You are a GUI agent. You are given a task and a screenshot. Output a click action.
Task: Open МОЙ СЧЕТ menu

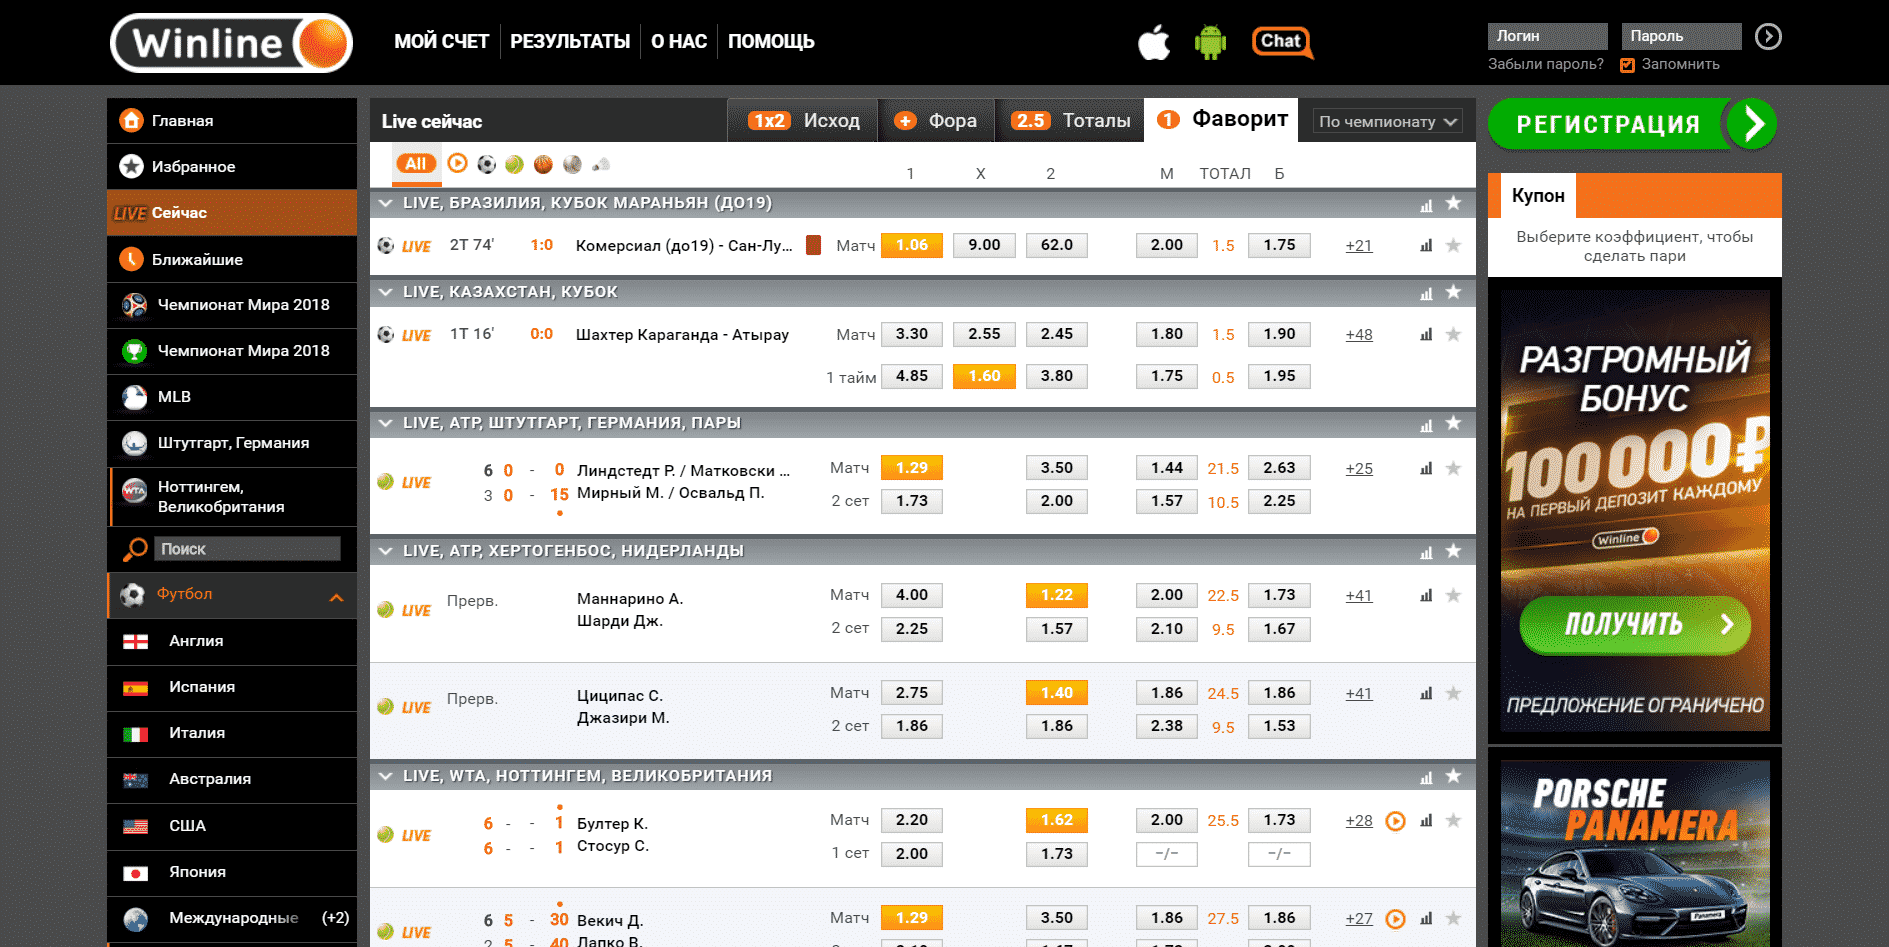(441, 42)
